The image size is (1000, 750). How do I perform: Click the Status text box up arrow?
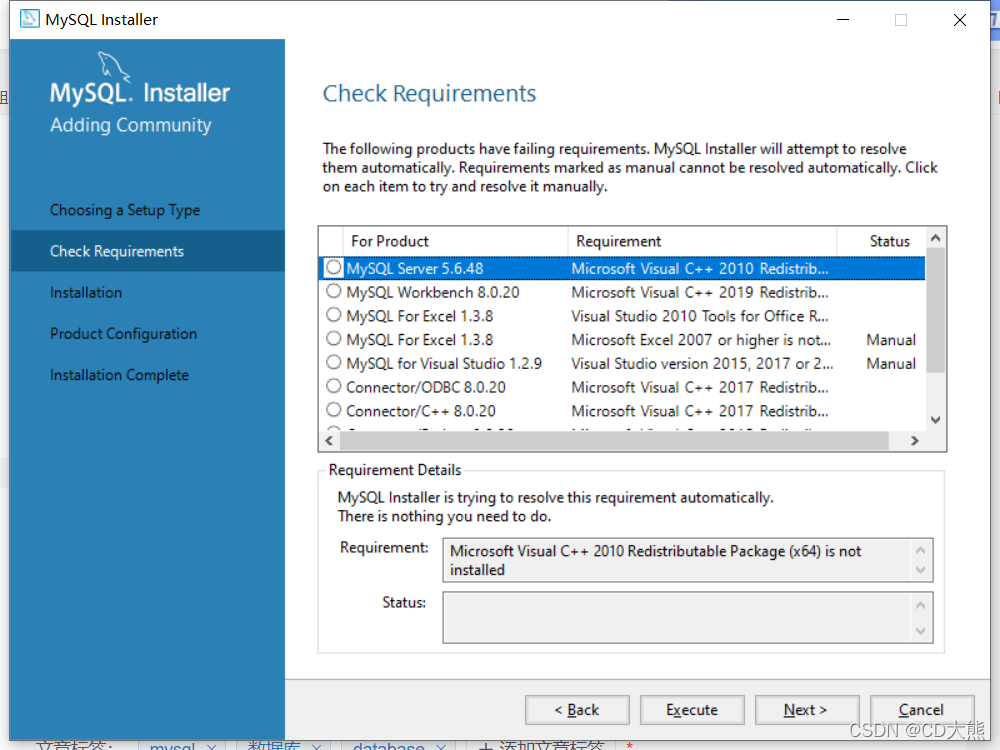click(920, 605)
